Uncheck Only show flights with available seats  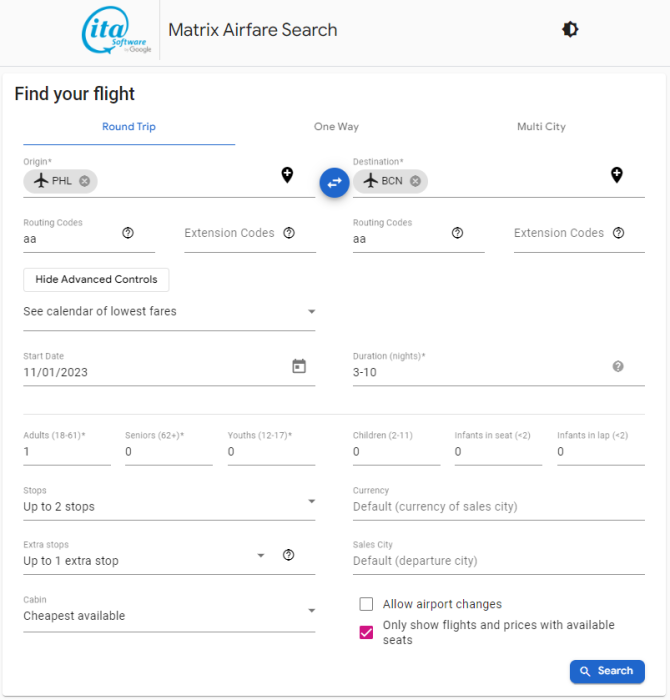point(366,632)
